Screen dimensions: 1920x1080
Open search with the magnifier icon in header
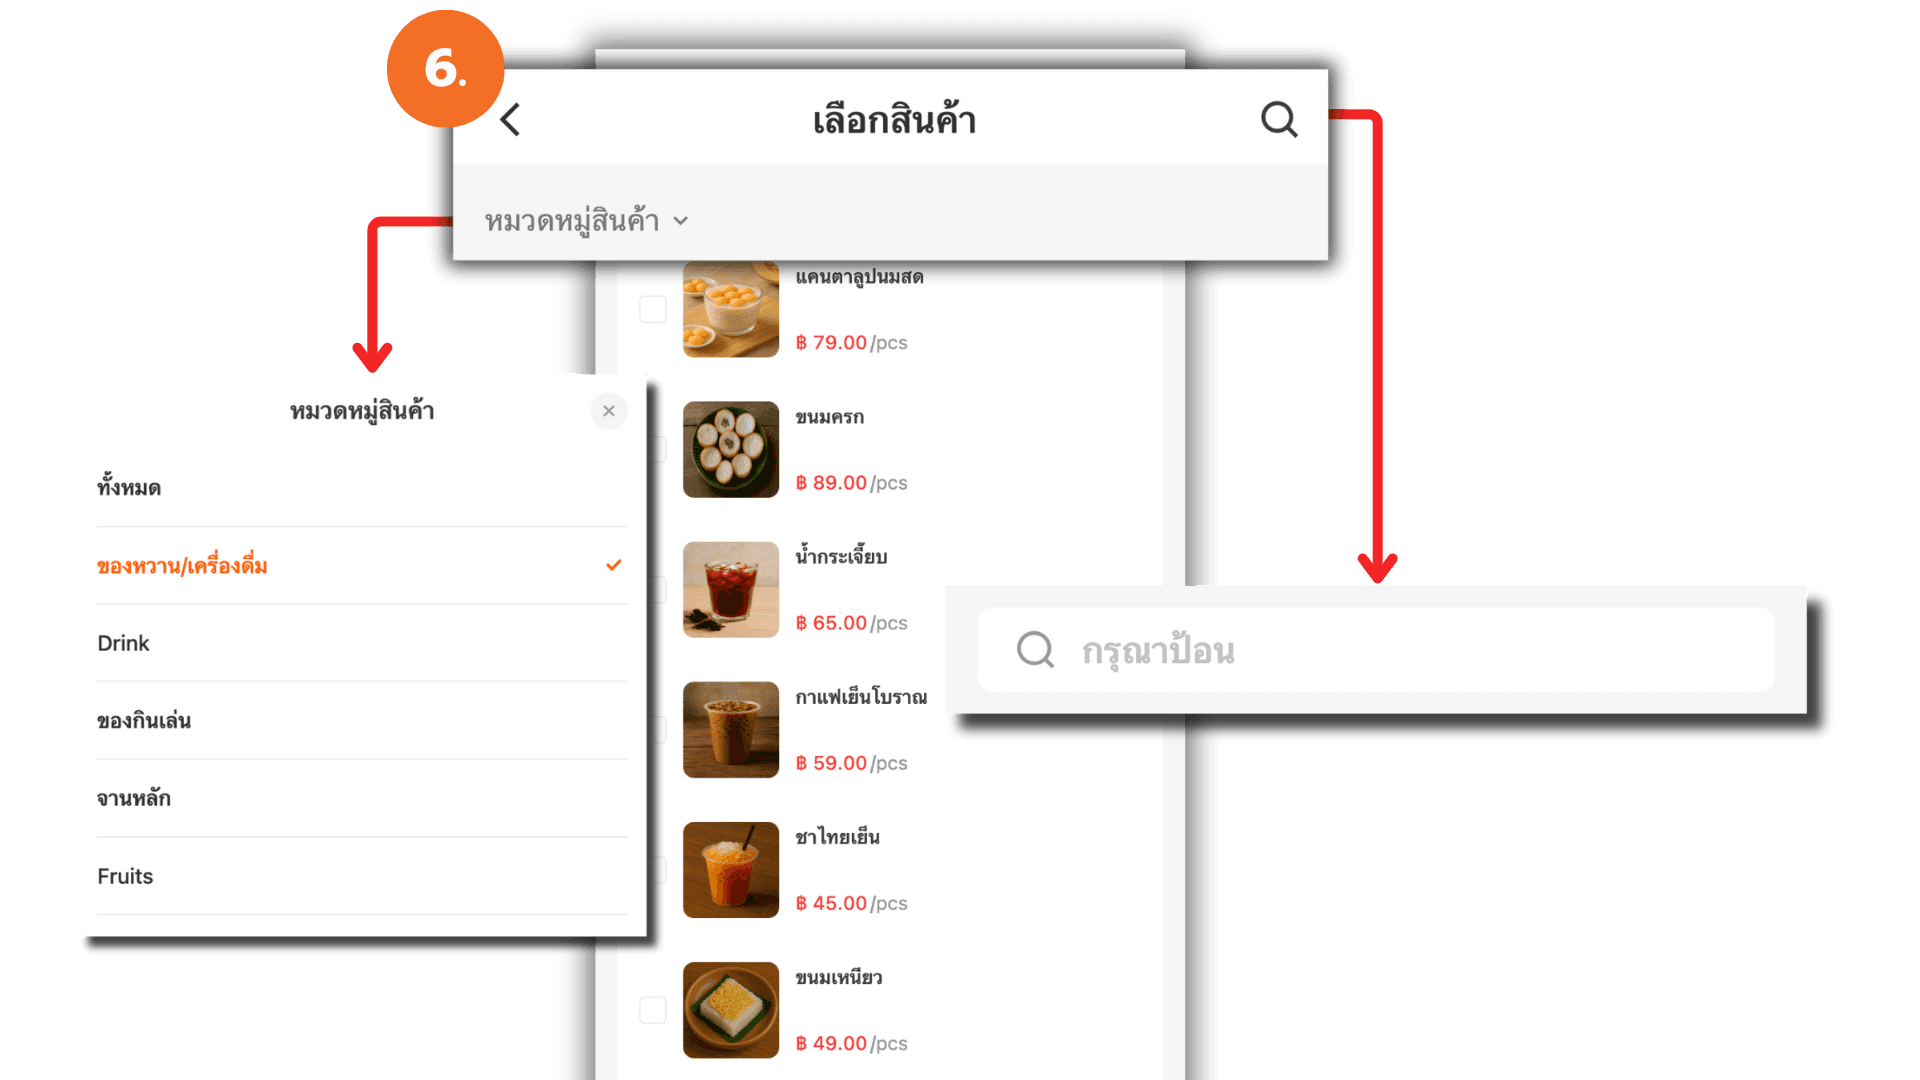1279,119
